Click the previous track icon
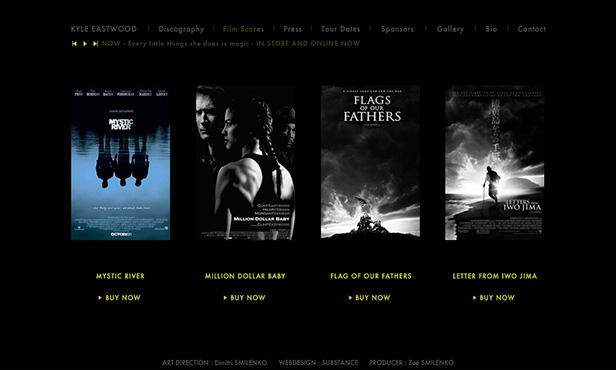The image size is (616, 370). [x=74, y=44]
